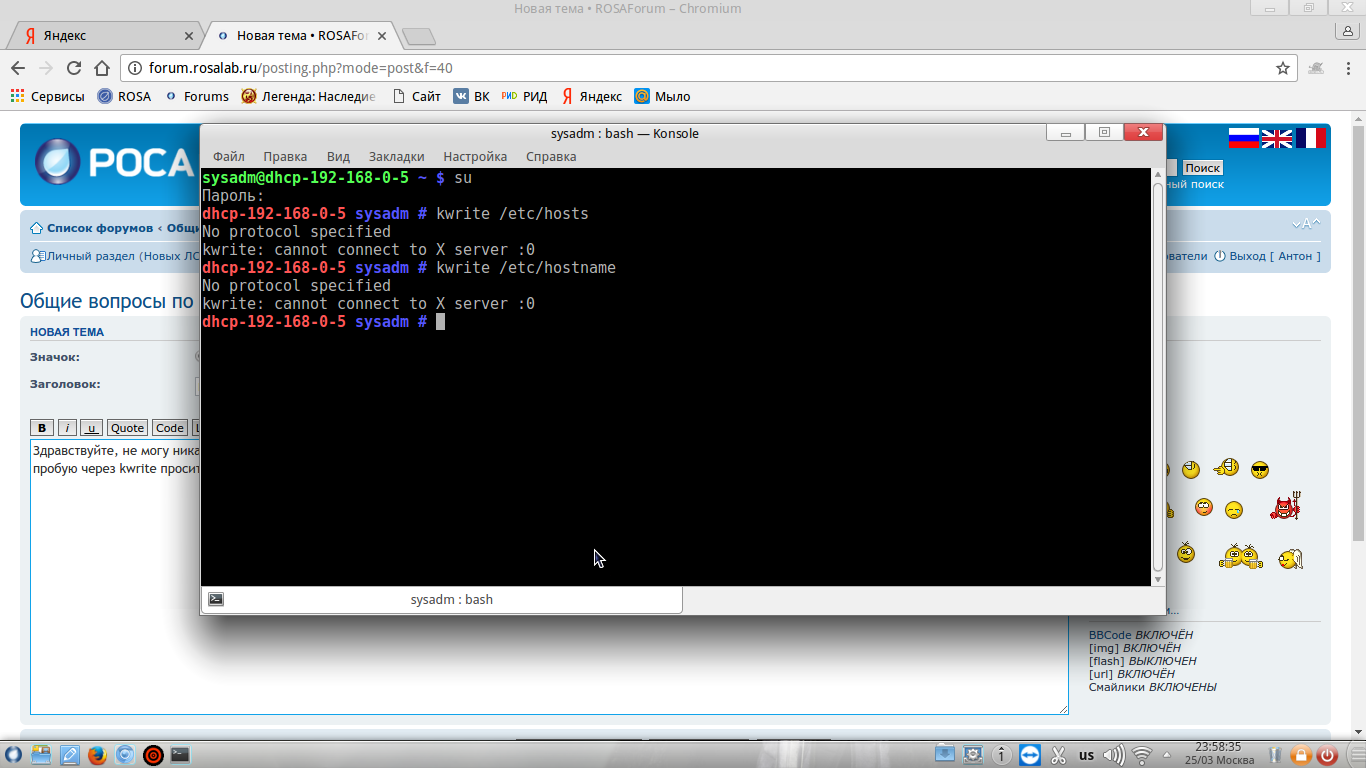Open the Сайт bookmark

(x=416, y=97)
